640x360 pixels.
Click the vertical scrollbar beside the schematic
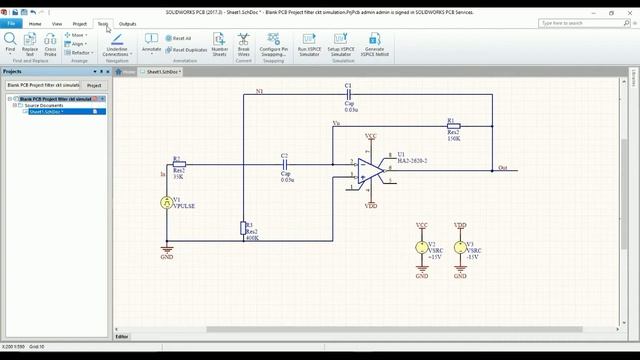[624, 194]
